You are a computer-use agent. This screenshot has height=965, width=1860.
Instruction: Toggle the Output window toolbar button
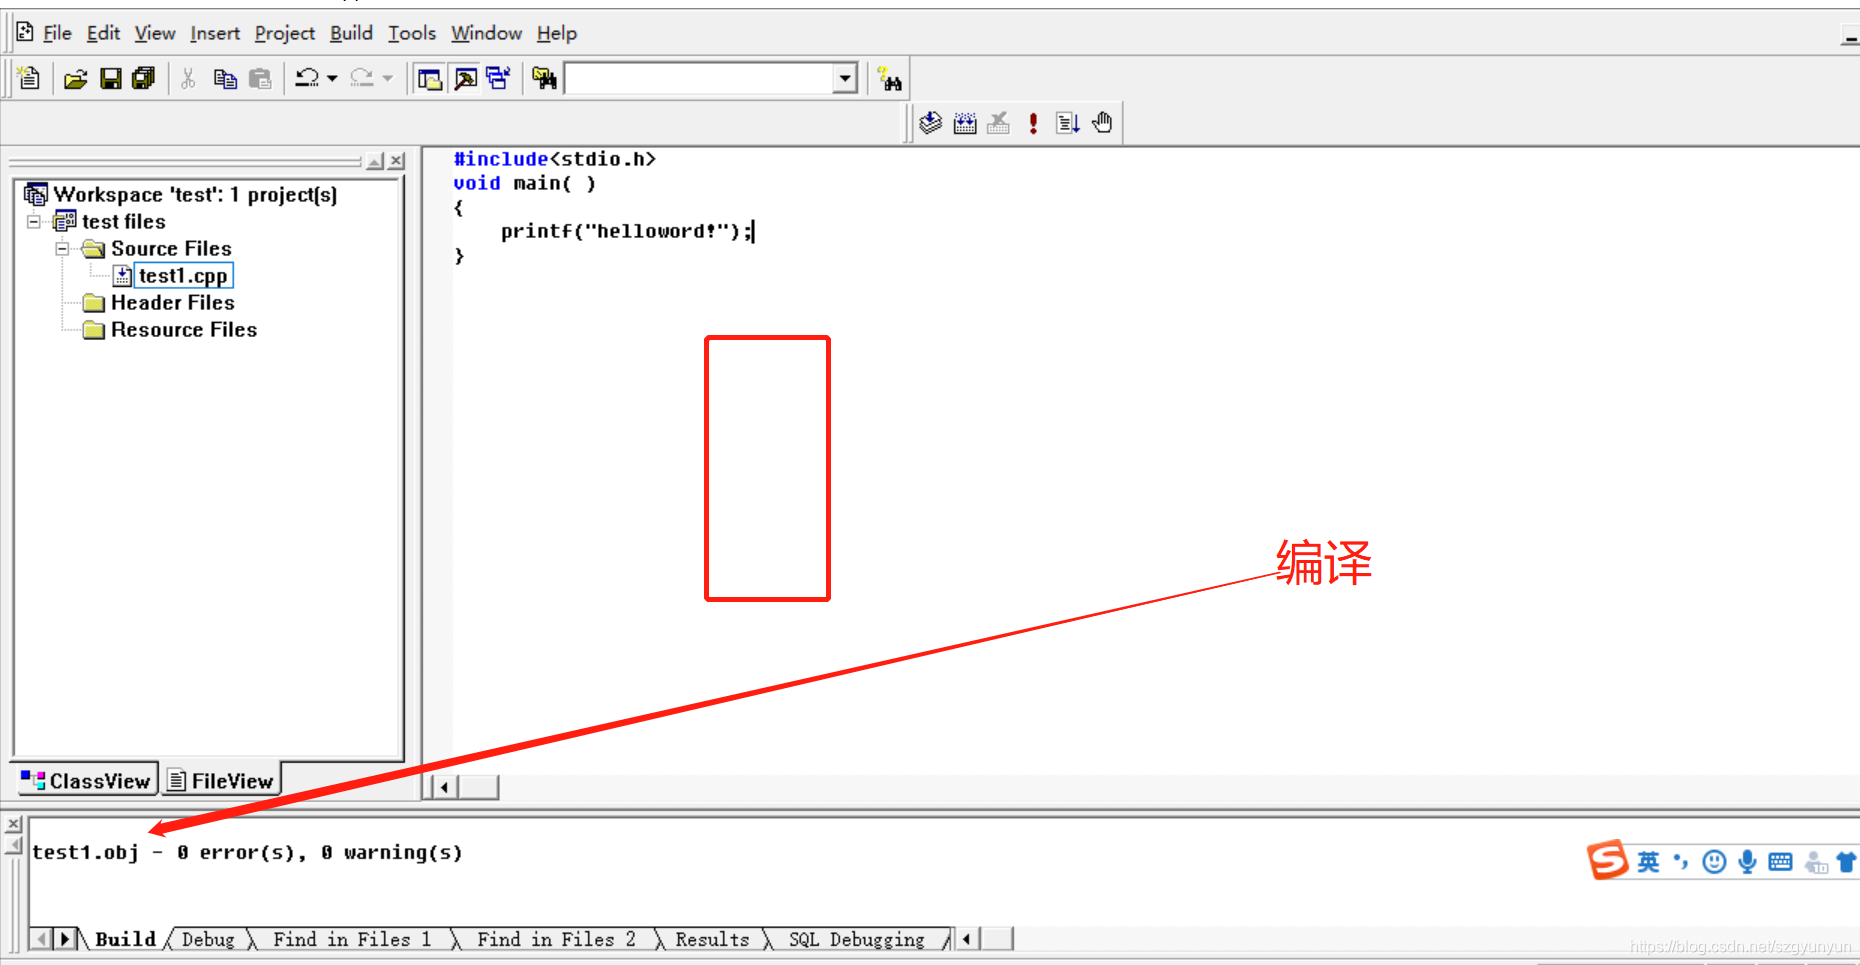(x=465, y=78)
